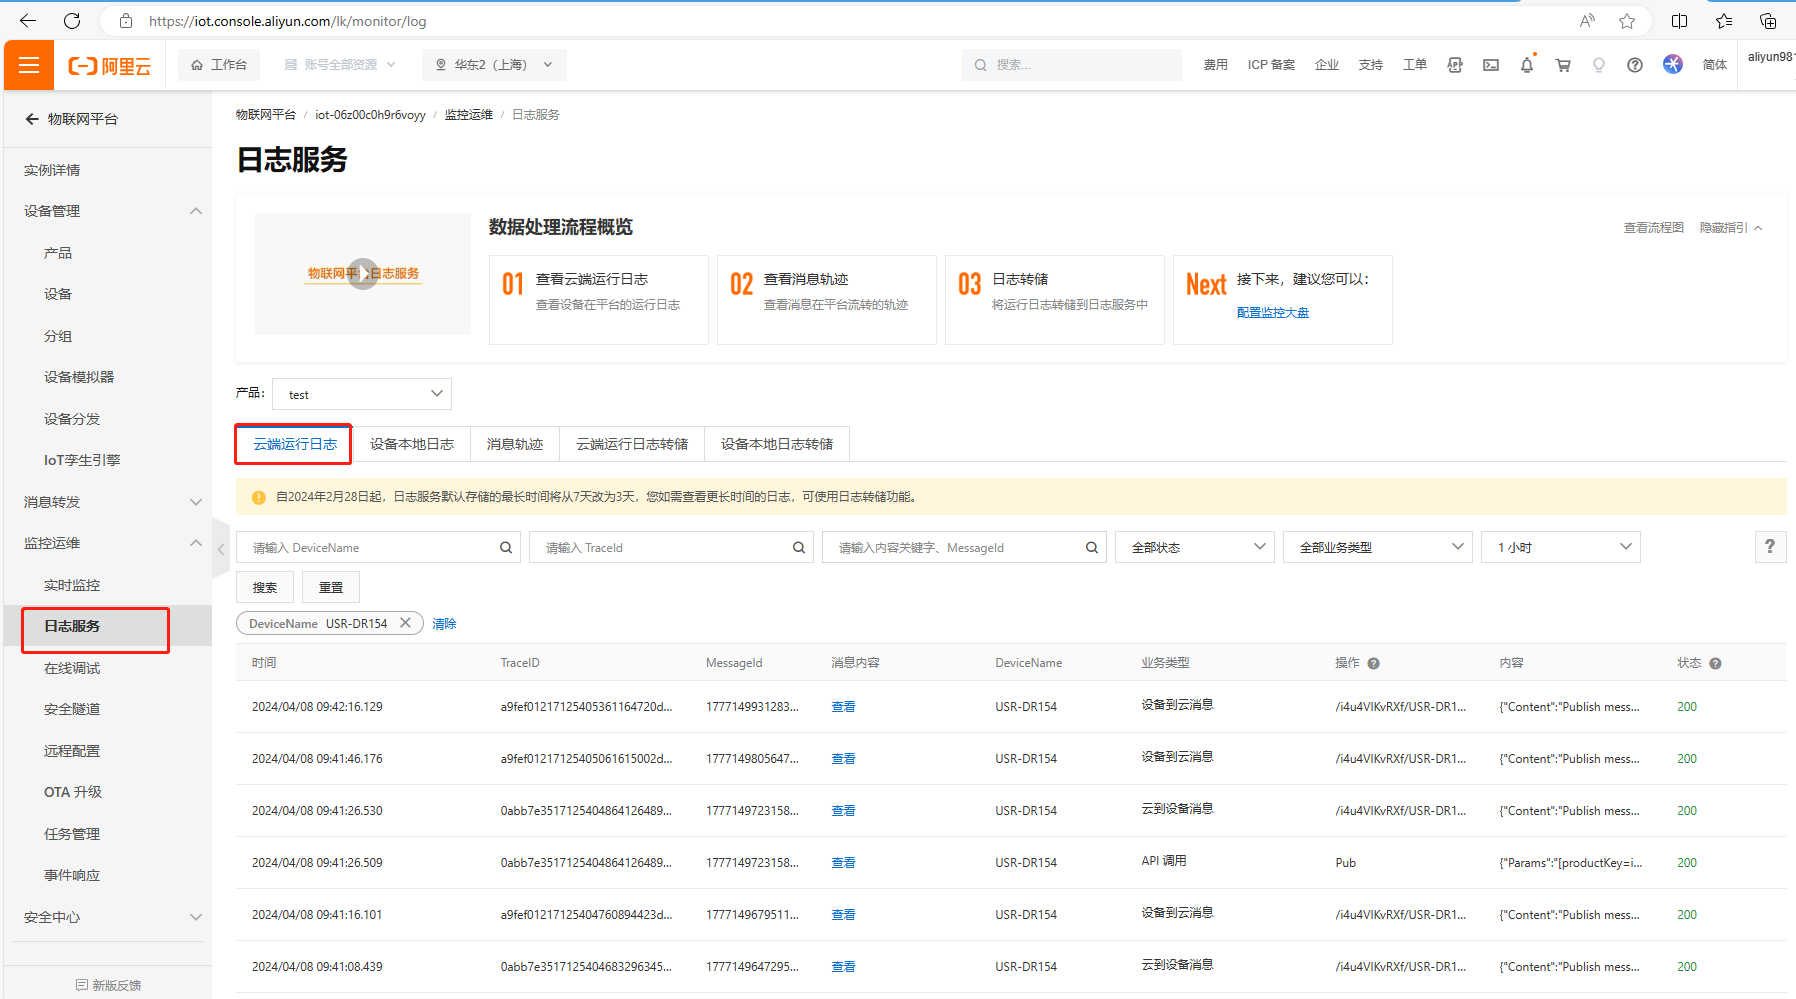Open the 配置监控大盘 link
The width and height of the screenshot is (1796, 999).
pos(1272,313)
